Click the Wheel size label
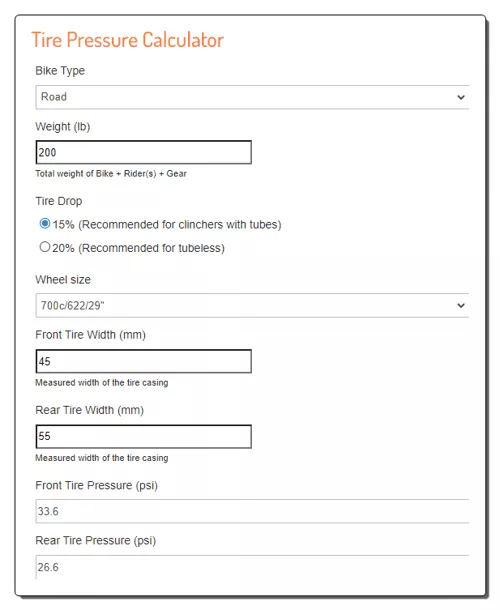This screenshot has width=500, height=610. [63, 280]
